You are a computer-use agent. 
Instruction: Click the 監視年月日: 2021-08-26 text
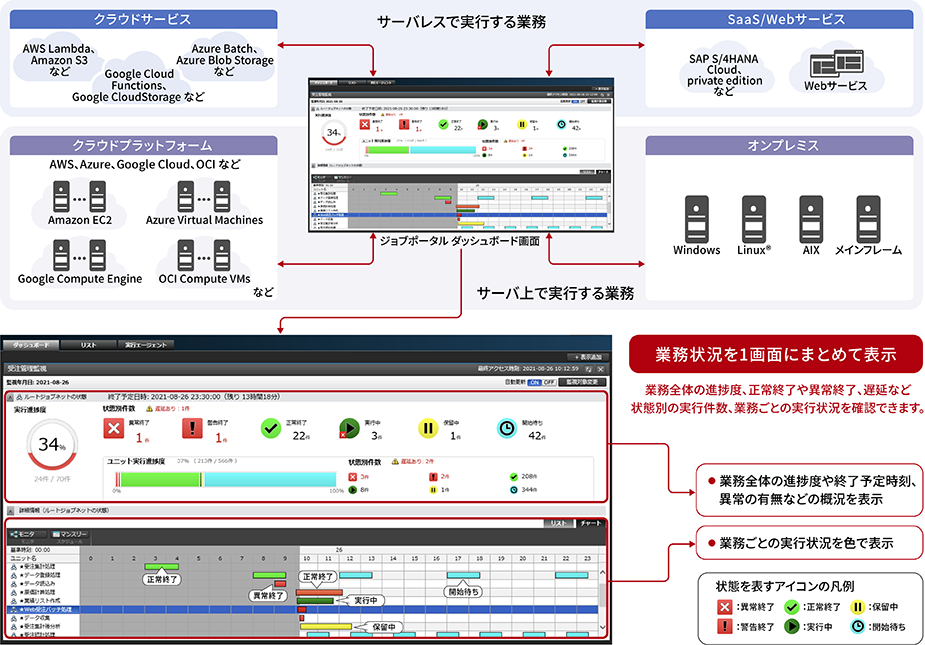pos(38,382)
